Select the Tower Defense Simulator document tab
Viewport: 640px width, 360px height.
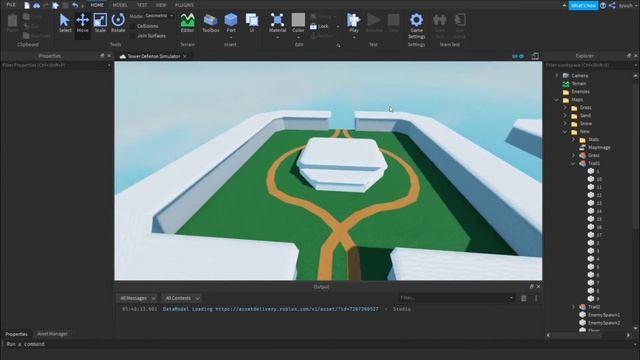(x=153, y=56)
